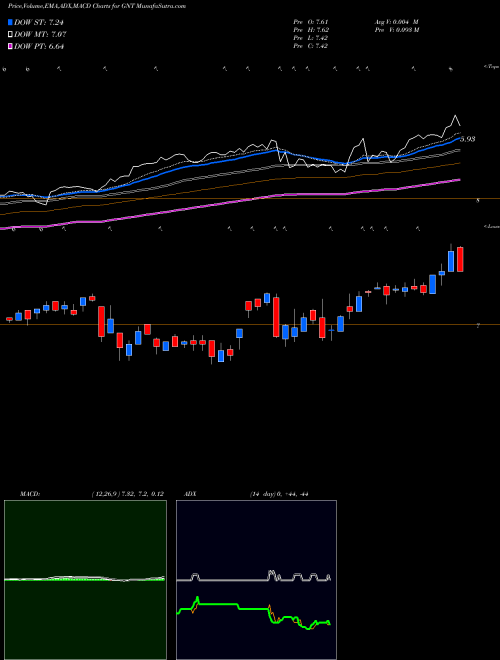This screenshot has width=500, height=660.
Task: Click the ADX panel heading
Action: pos(190,494)
